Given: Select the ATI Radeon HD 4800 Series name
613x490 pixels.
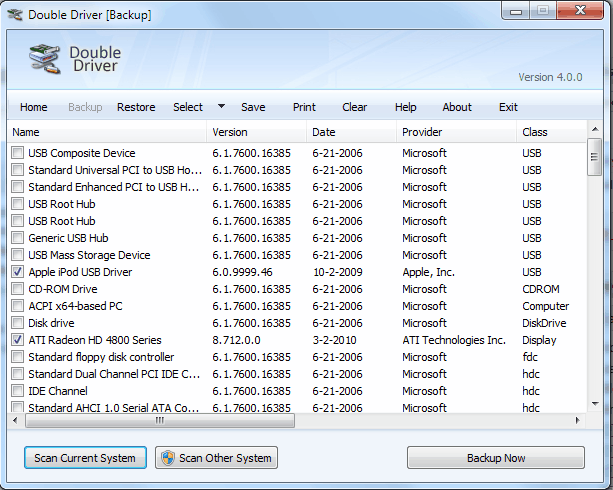Looking at the screenshot, I should pyautogui.click(x=95, y=340).
